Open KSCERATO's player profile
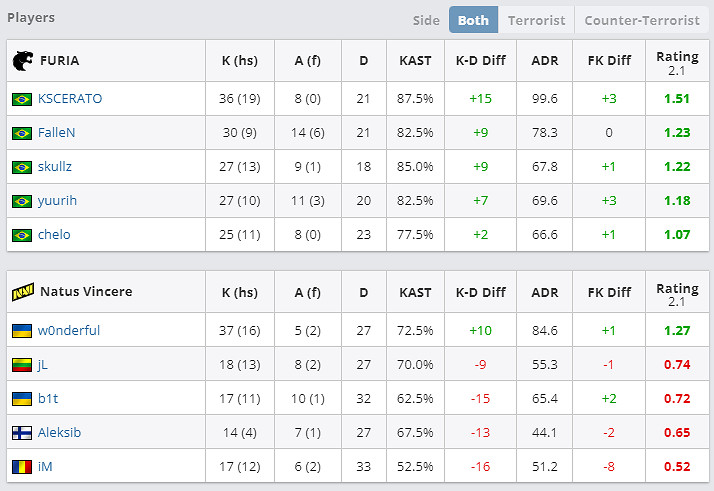Image resolution: width=714 pixels, height=491 pixels. [70, 99]
